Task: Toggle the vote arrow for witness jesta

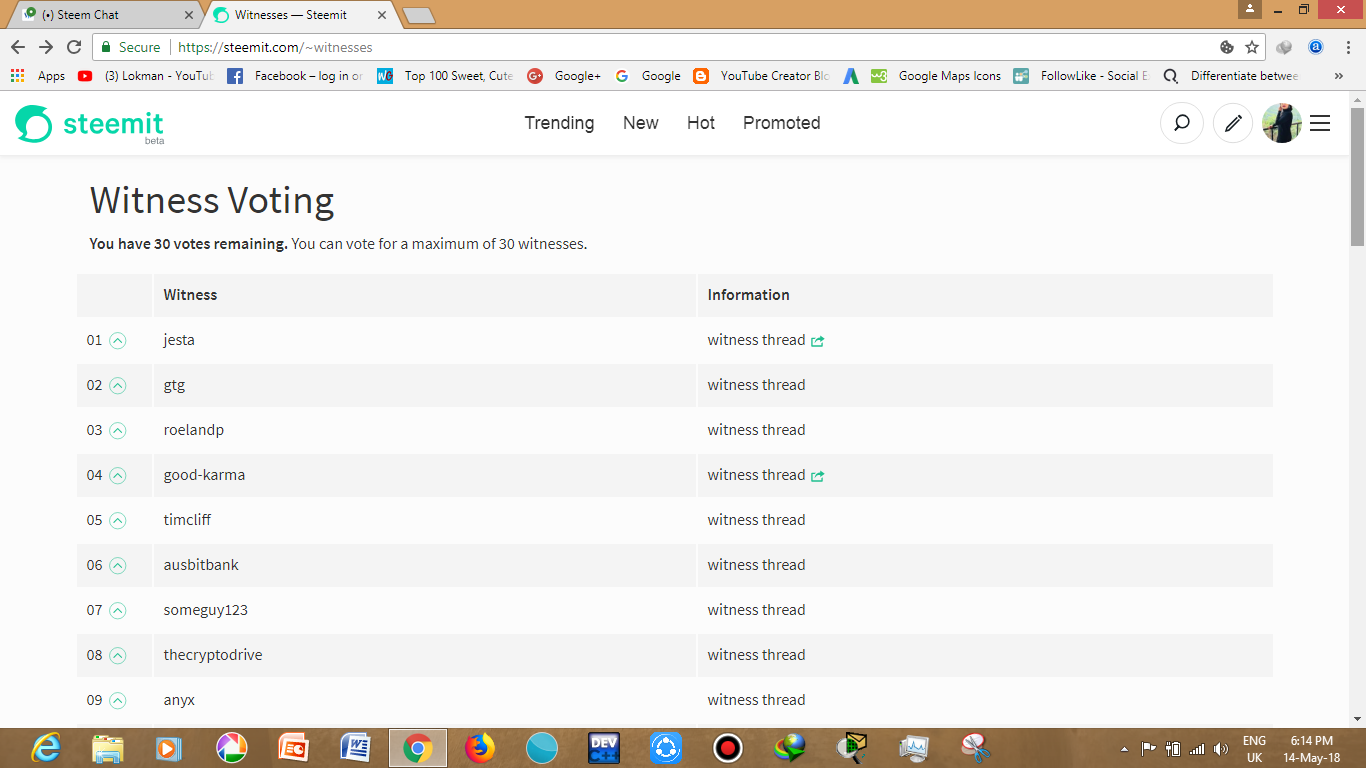Action: (x=117, y=341)
